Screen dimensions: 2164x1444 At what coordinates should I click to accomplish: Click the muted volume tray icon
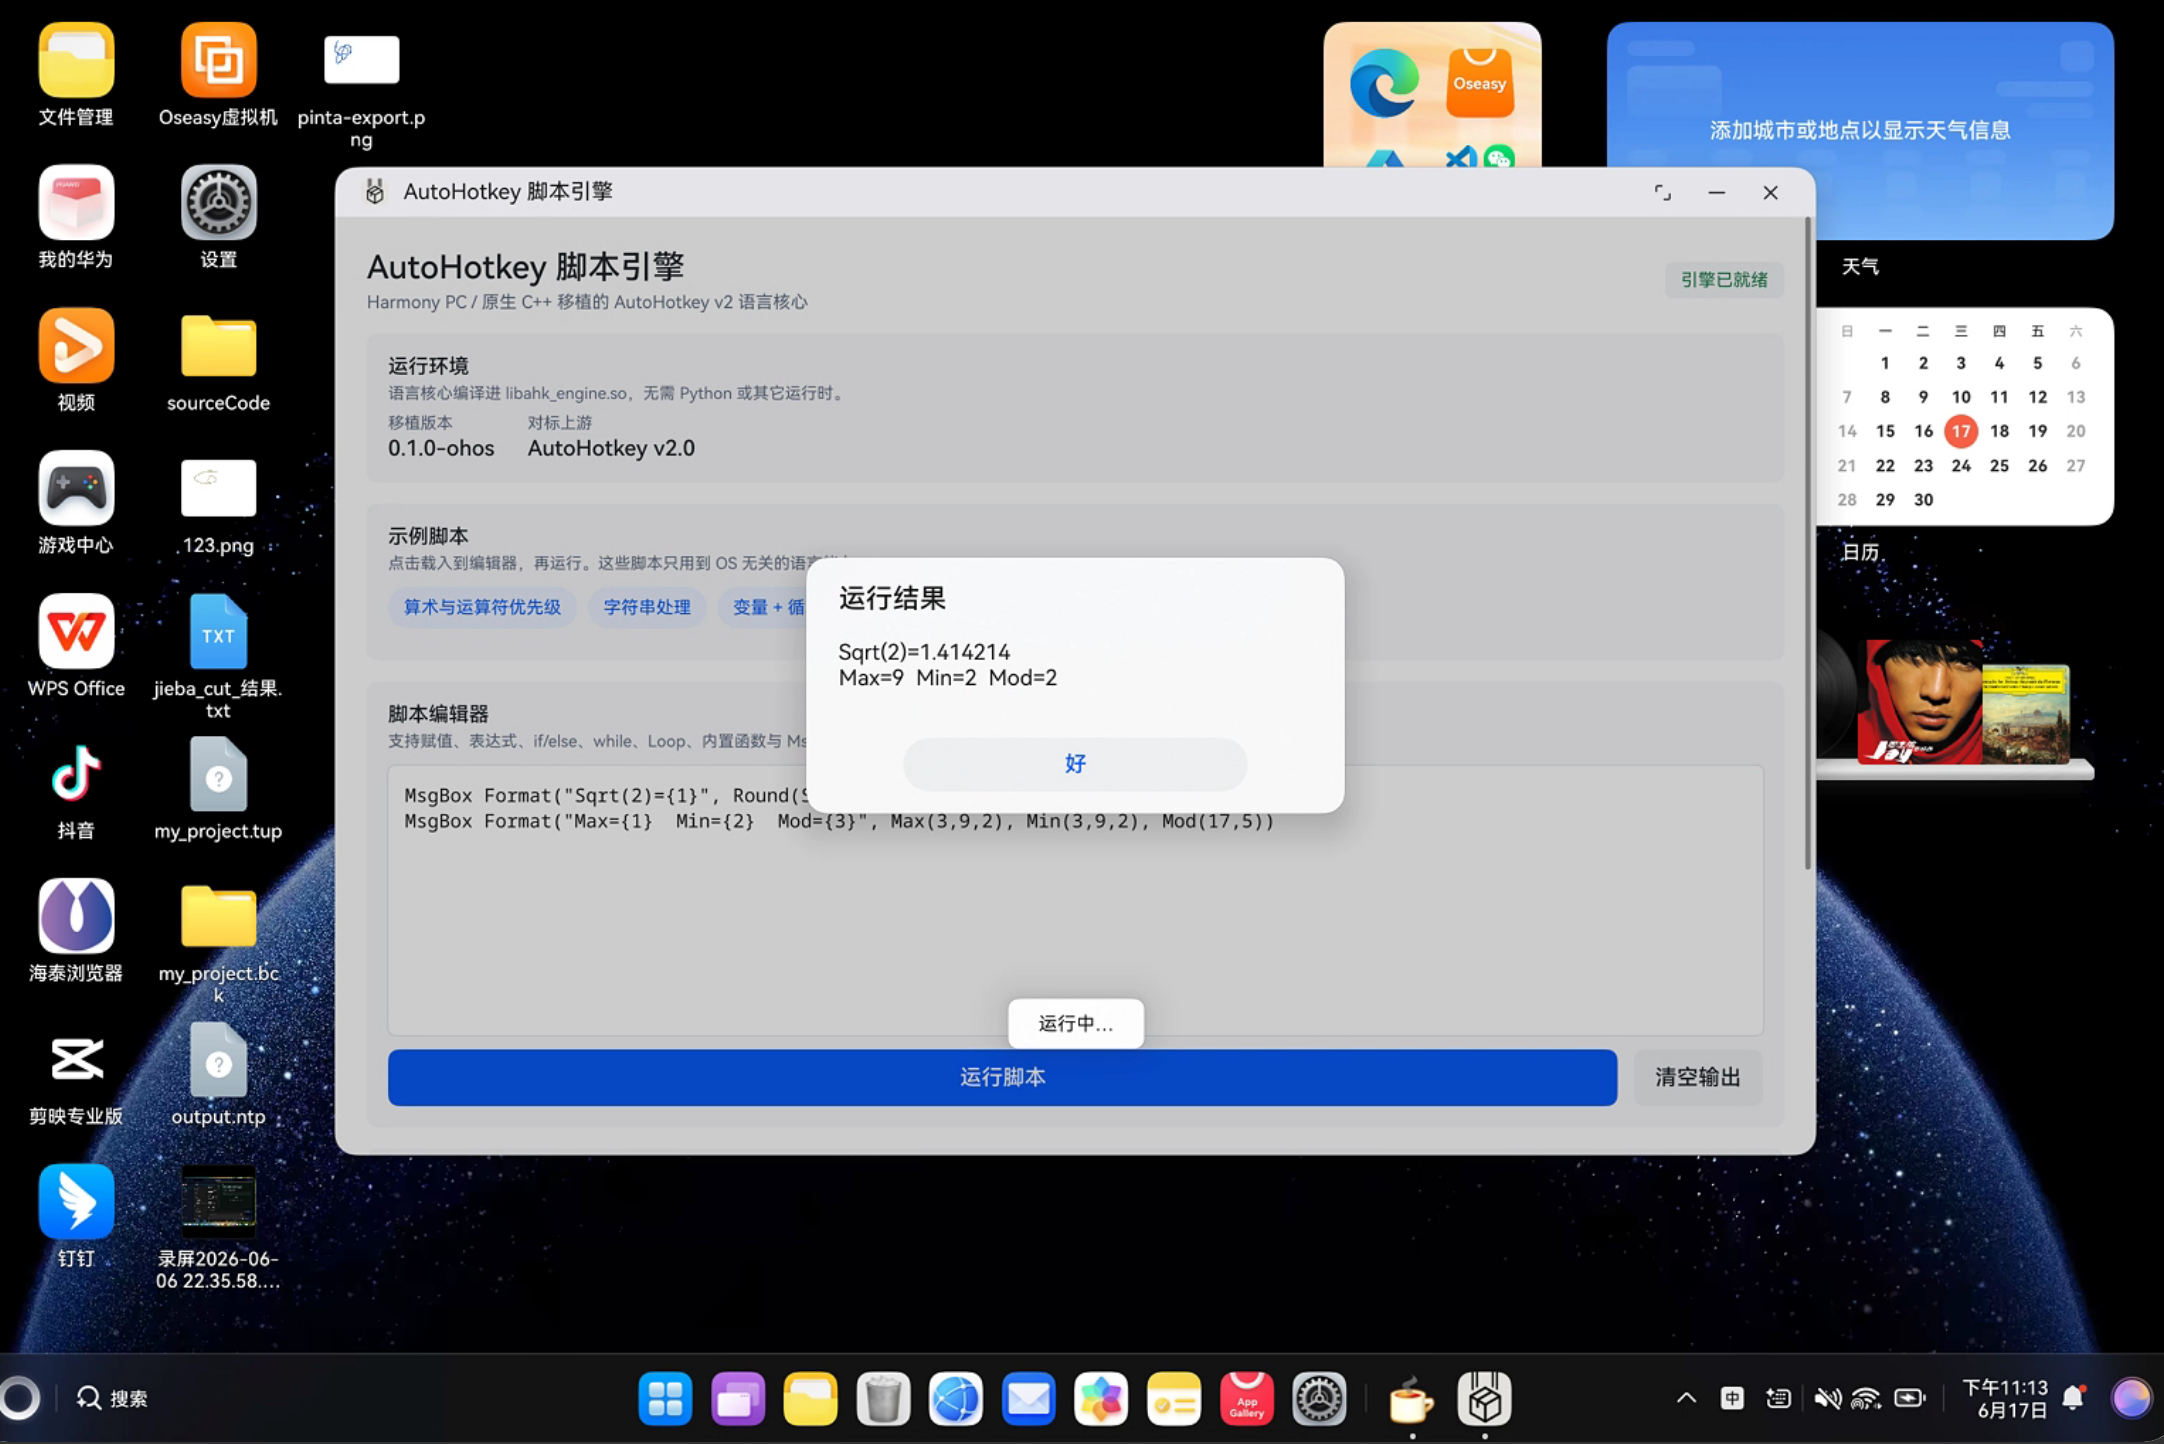[x=1826, y=1398]
